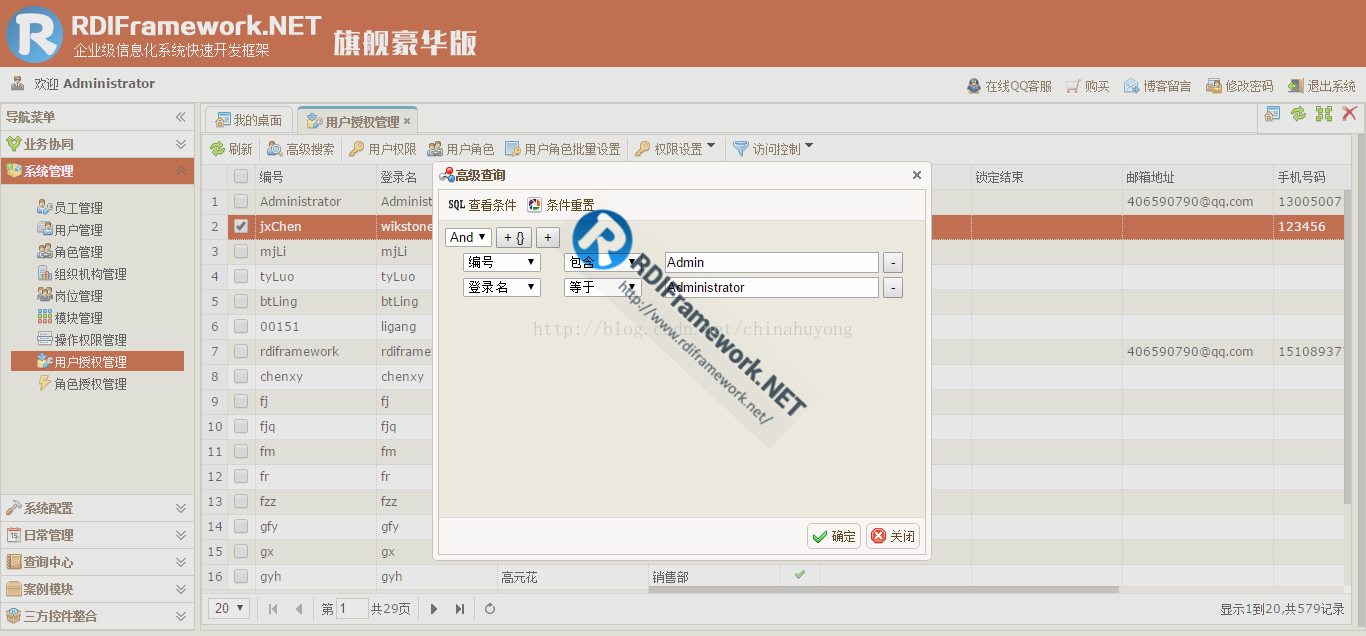Open 员工管理 in the tree
1366x636 pixels.
[78, 208]
